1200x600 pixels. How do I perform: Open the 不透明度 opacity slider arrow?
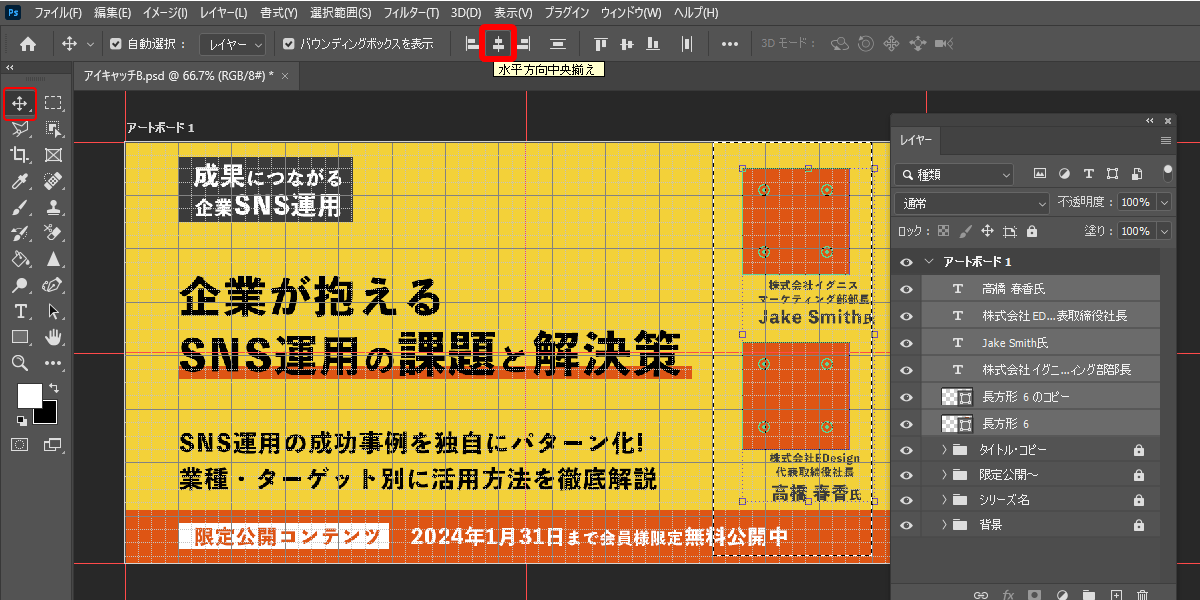1164,202
